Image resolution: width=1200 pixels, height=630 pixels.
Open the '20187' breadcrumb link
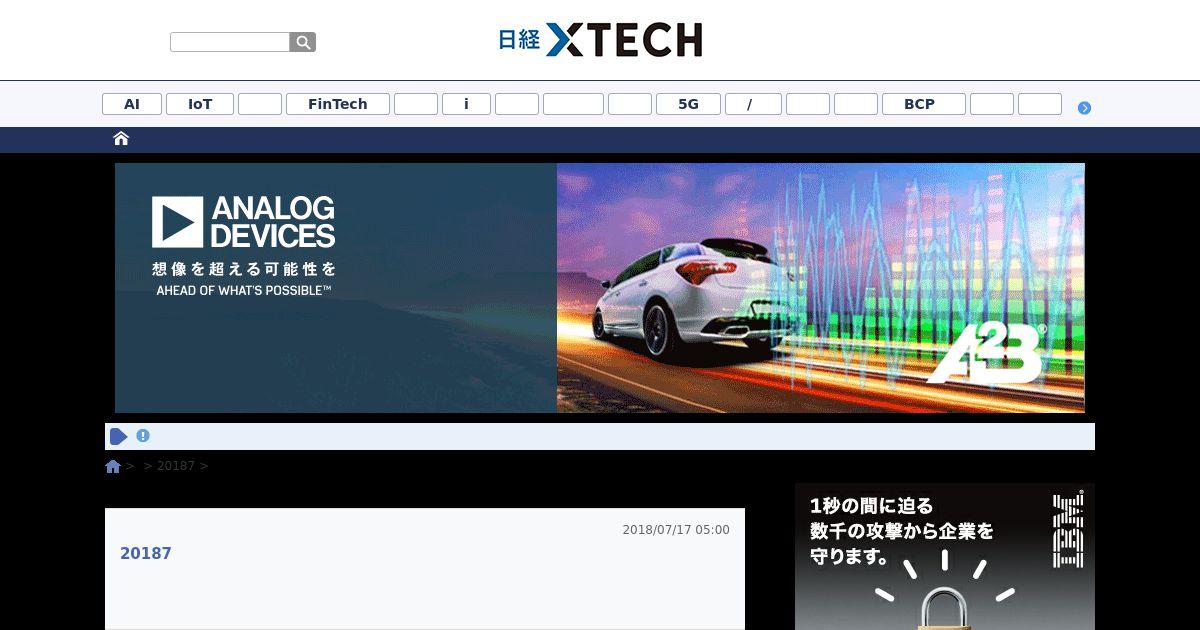[176, 466]
